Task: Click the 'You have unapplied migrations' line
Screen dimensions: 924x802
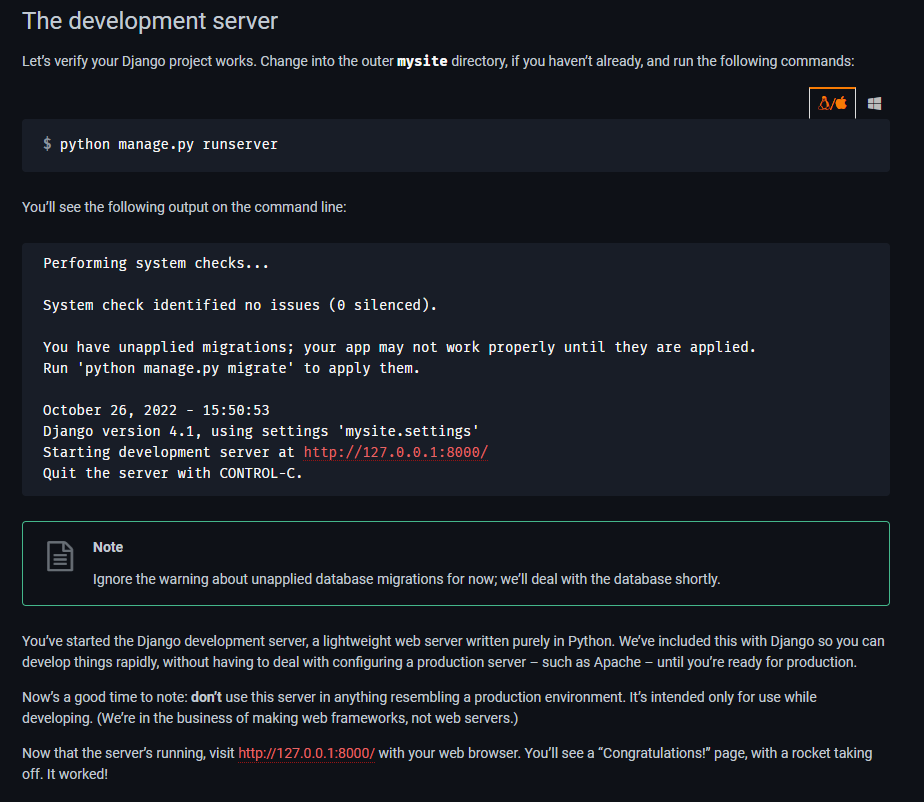Action: click(x=399, y=347)
